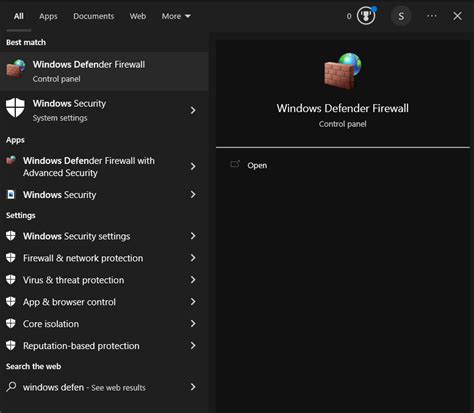474x413 pixels.
Task: Expand Core isolation chevron
Action: [193, 323]
